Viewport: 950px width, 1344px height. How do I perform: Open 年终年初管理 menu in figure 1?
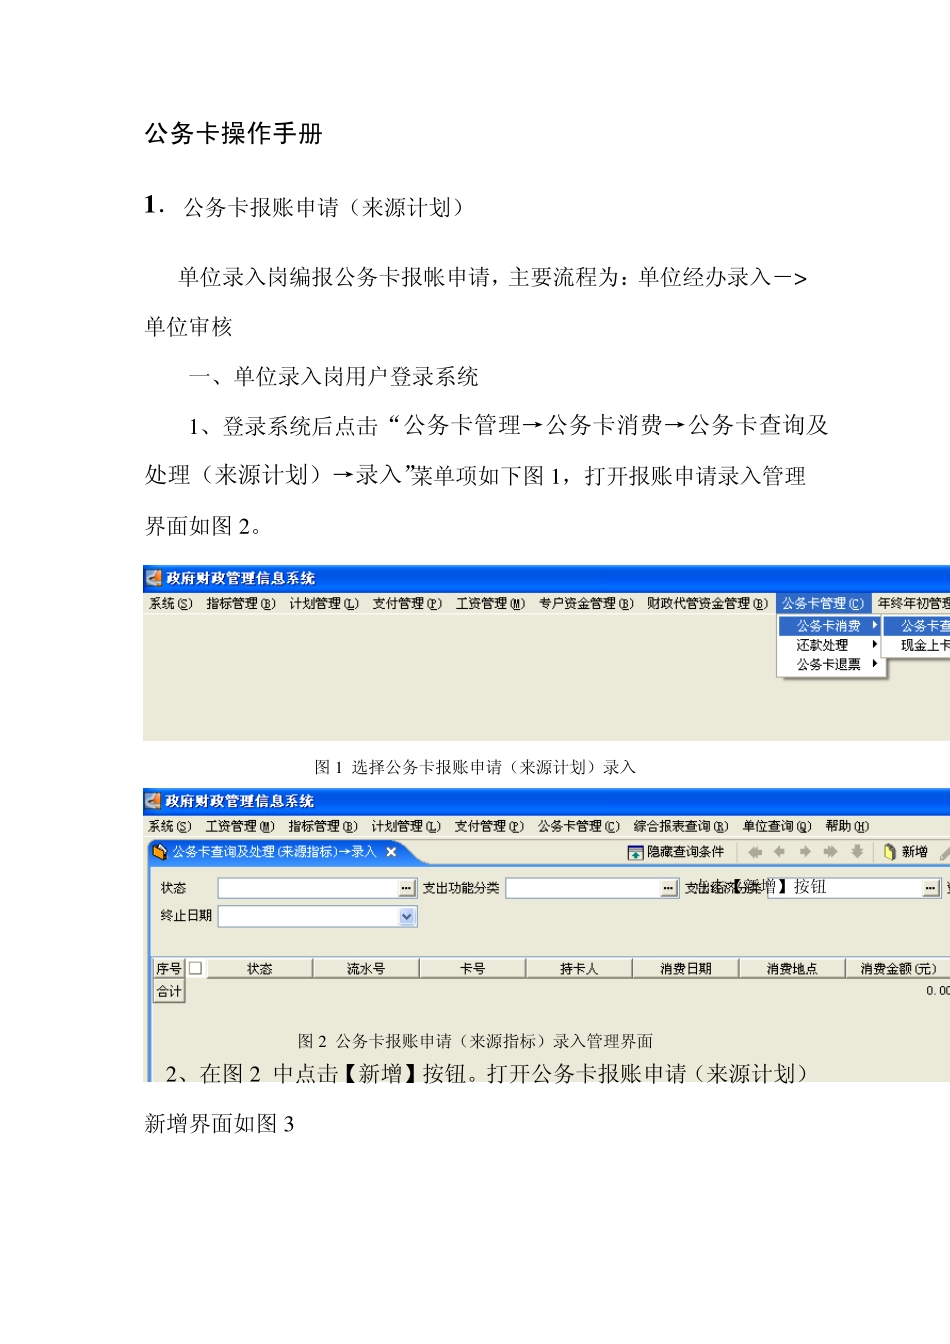click(913, 604)
